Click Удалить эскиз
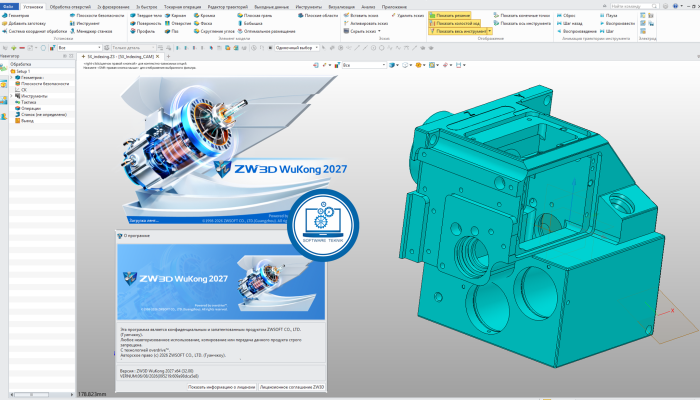 tap(407, 15)
